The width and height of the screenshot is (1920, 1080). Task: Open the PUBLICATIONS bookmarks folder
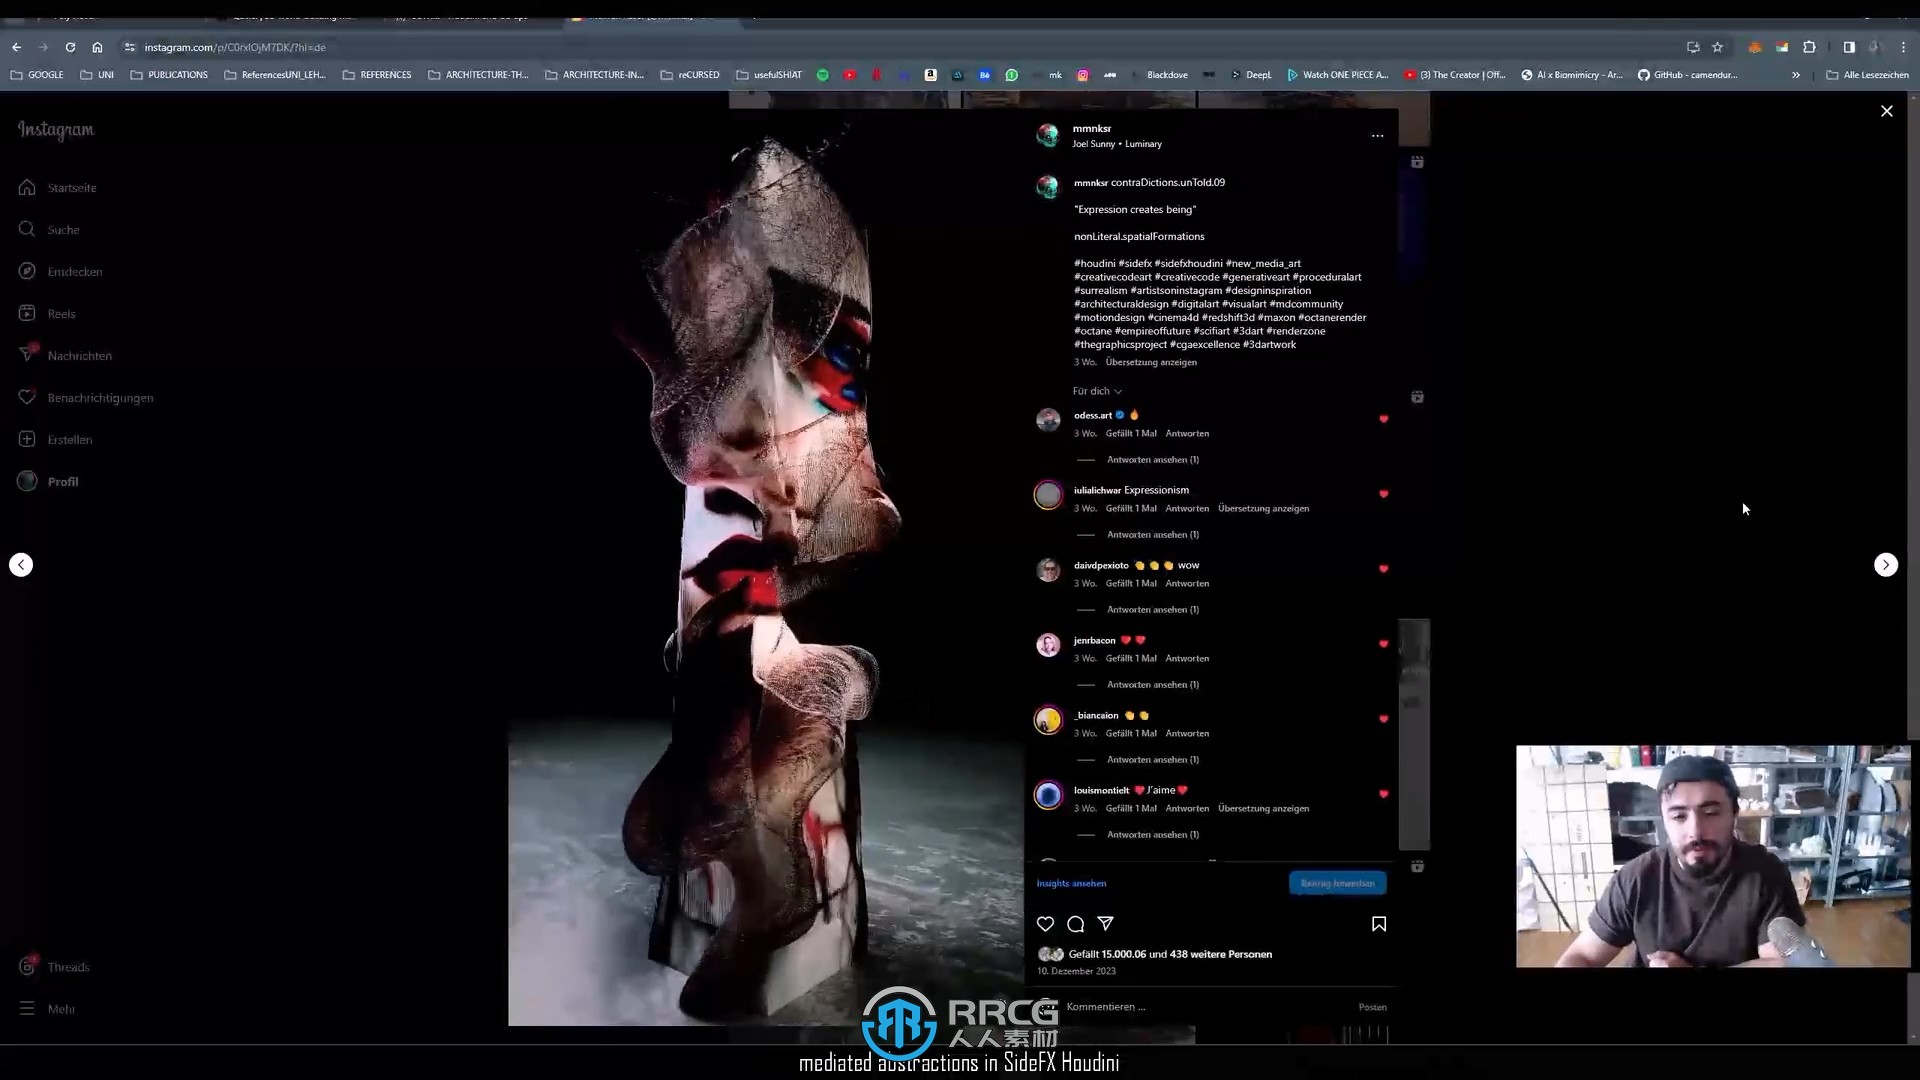click(x=169, y=75)
